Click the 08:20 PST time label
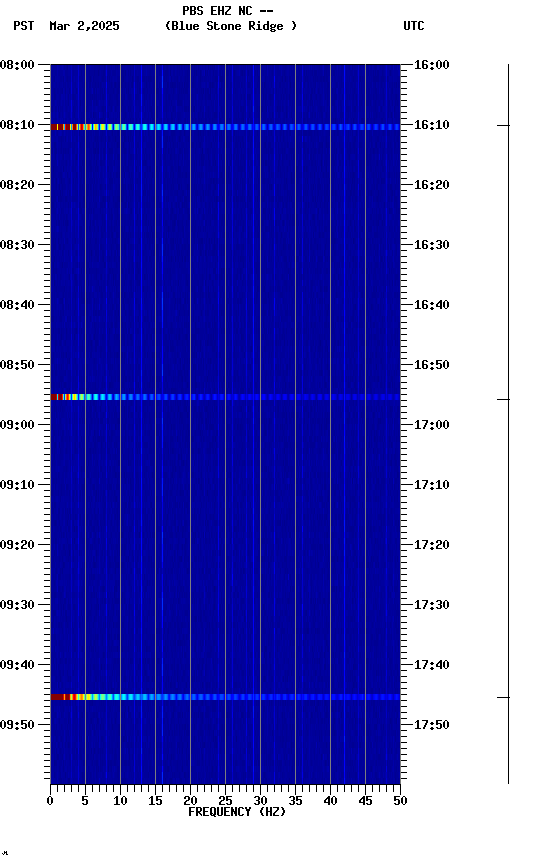Screen dimensions: 552x864 [17, 185]
